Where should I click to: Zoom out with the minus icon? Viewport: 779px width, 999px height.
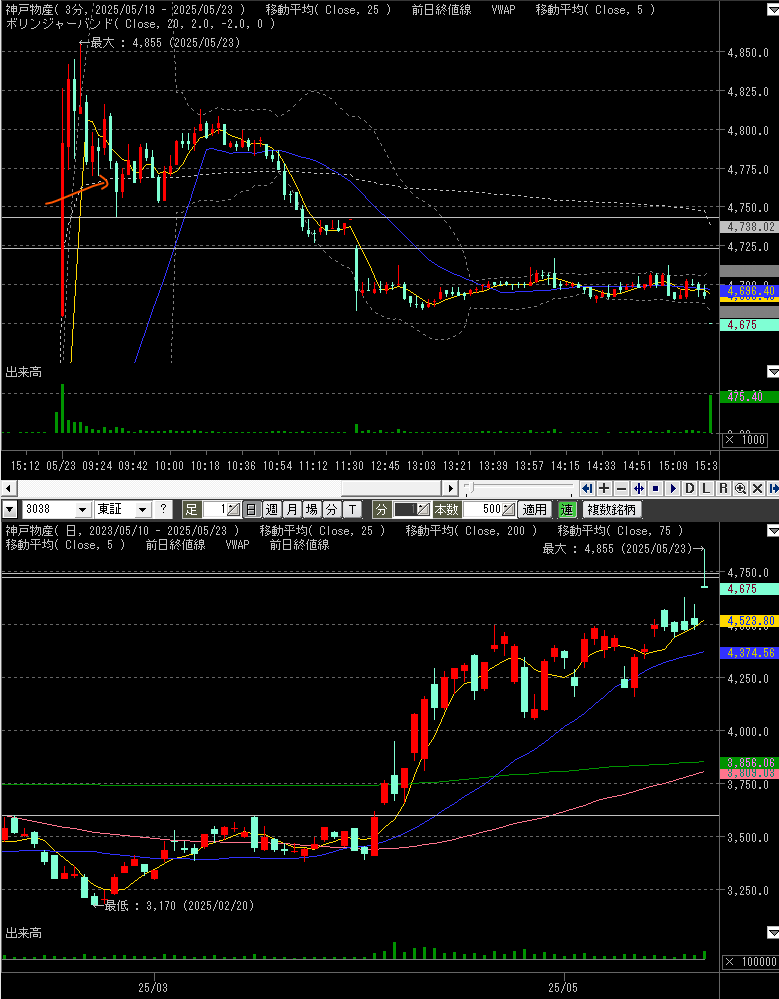621,489
